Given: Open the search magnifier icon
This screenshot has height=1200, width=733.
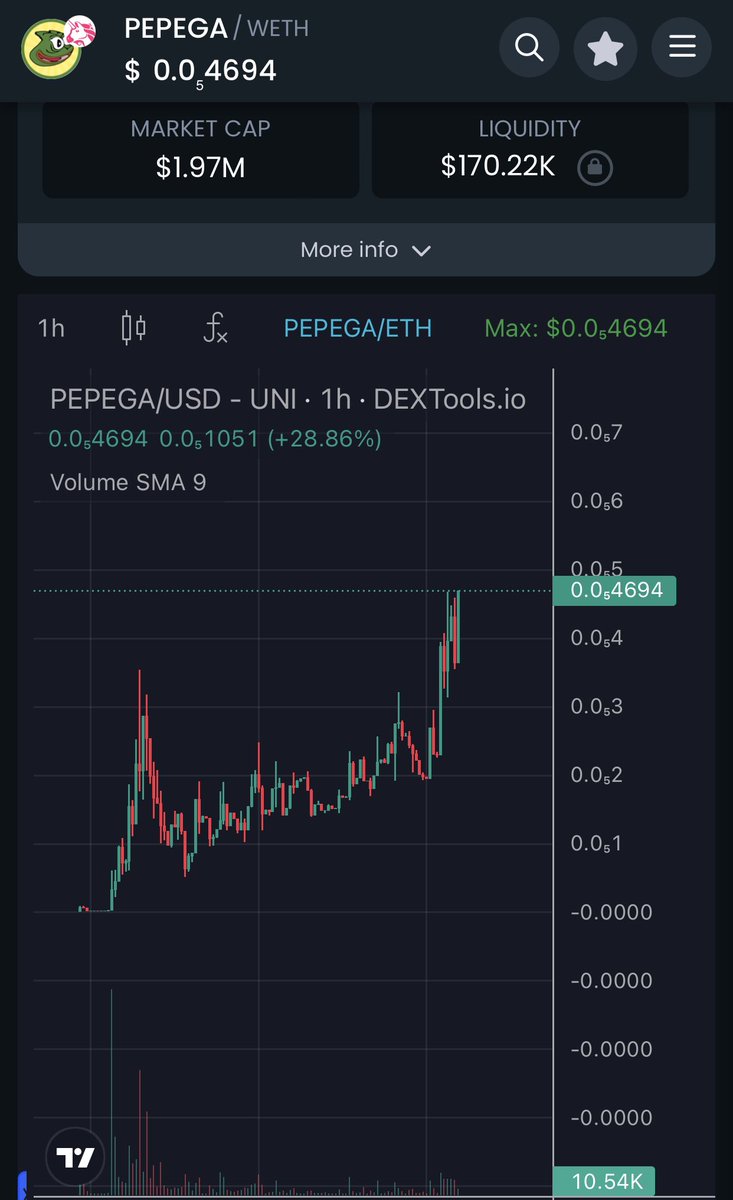Looking at the screenshot, I should click(x=529, y=47).
